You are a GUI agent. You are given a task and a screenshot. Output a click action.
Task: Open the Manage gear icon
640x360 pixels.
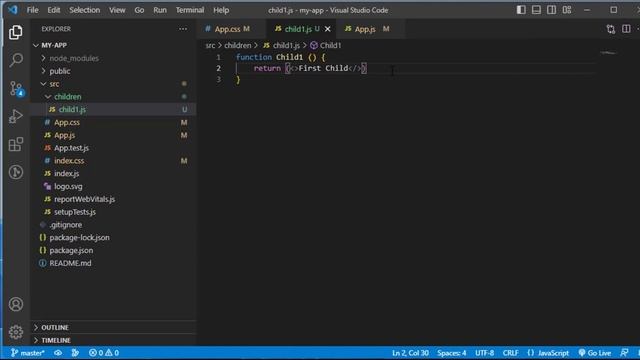[x=16, y=331]
